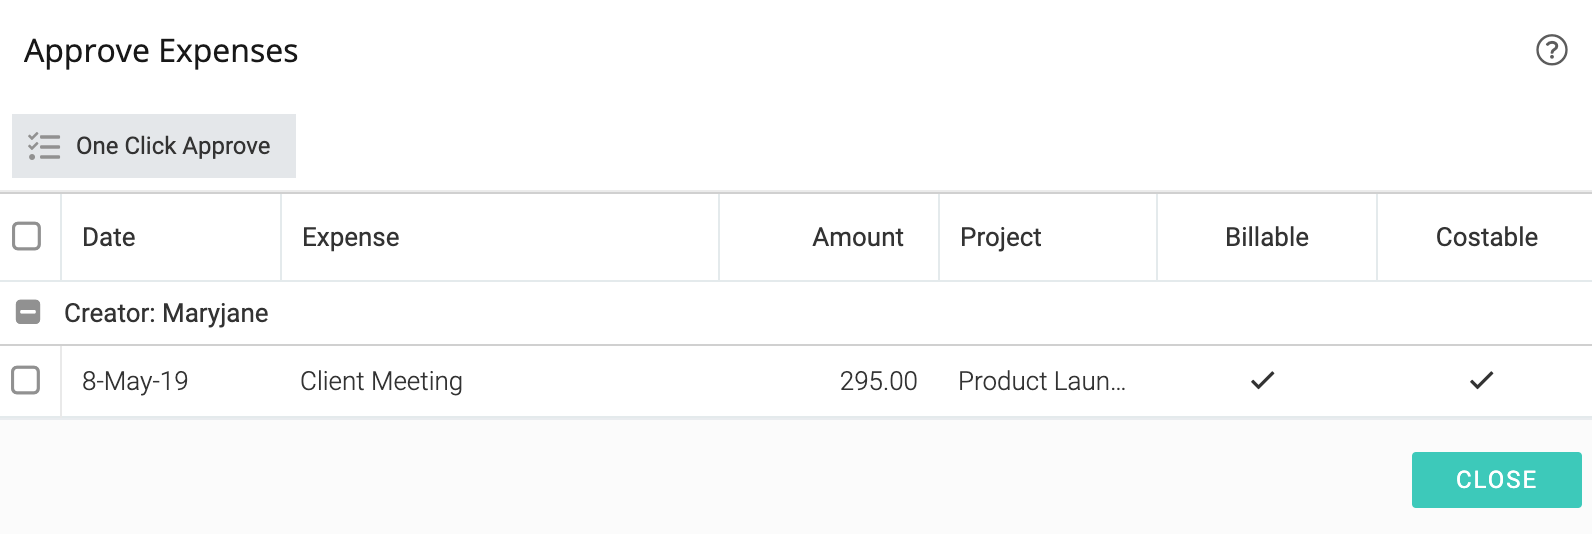The image size is (1592, 534).
Task: Collapse the Creator: Maryjane group
Action: (x=28, y=313)
